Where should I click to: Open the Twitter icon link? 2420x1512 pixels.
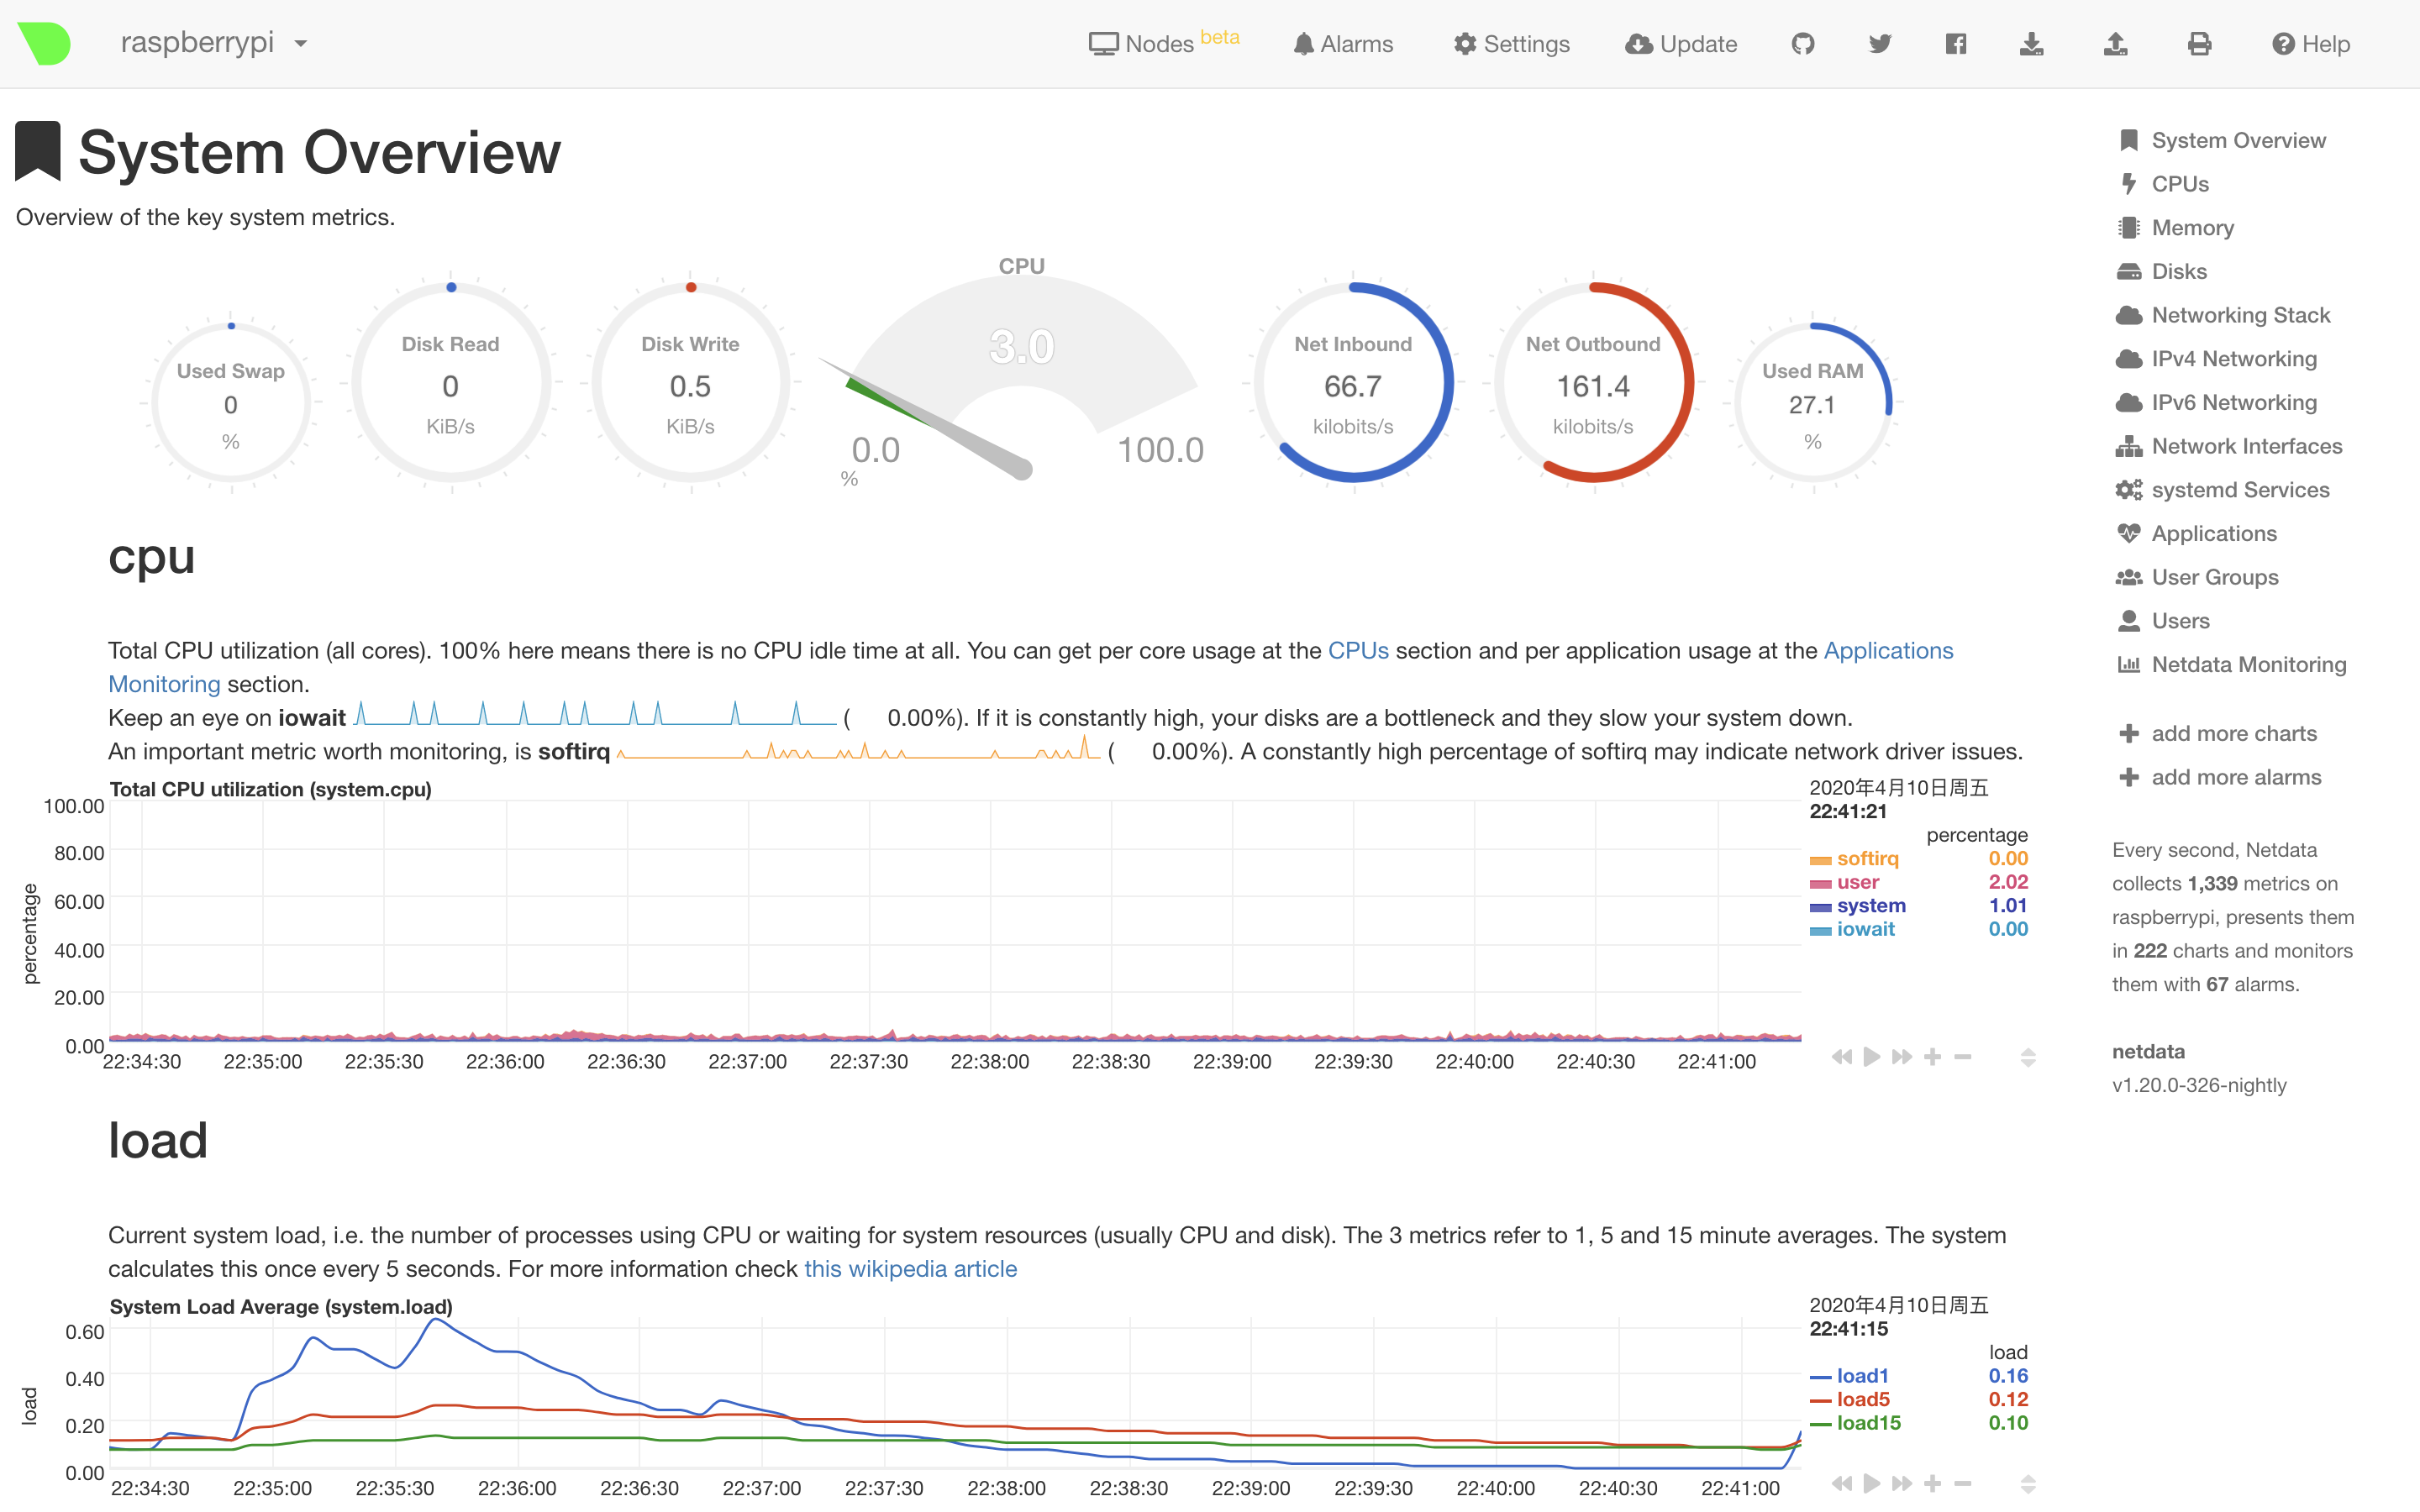1880,44
